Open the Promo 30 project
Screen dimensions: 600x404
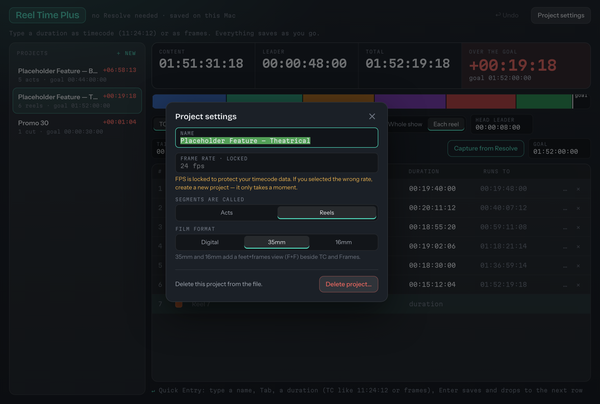77,127
